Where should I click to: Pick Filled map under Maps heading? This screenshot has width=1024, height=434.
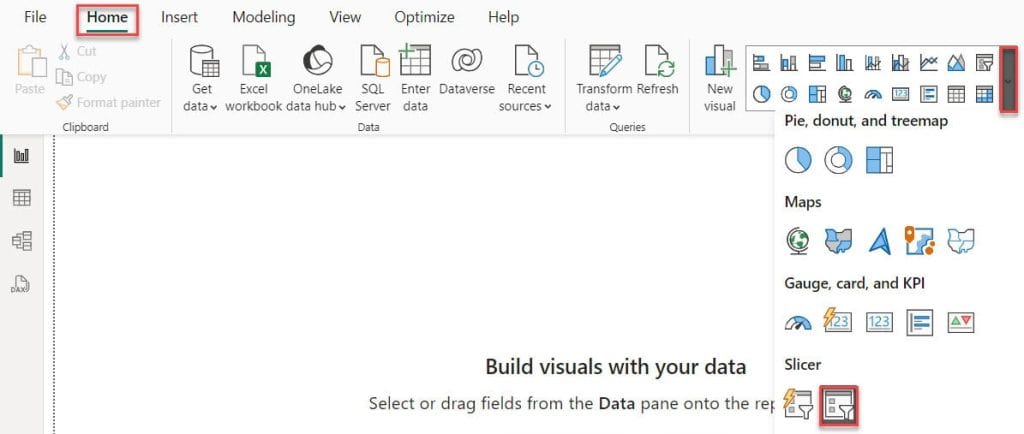tap(839, 241)
